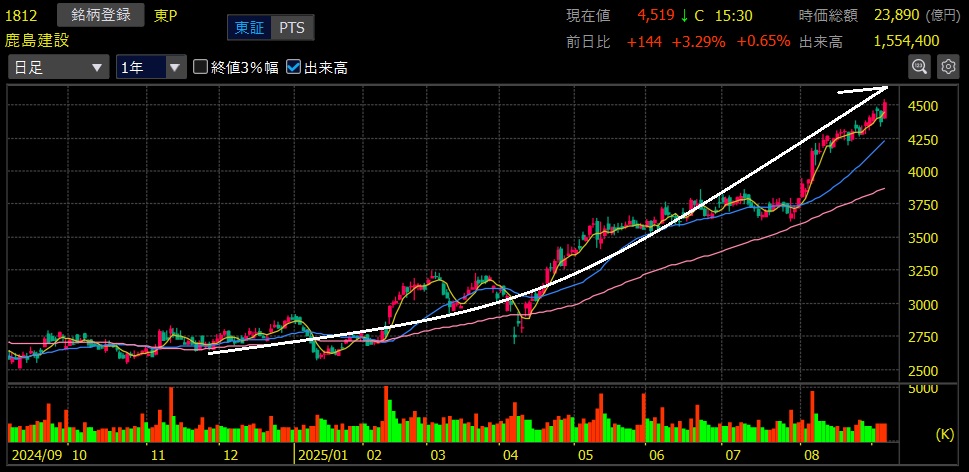Click the magnifier zoom icon above chart
This screenshot has height=472, width=969.
(x=919, y=67)
